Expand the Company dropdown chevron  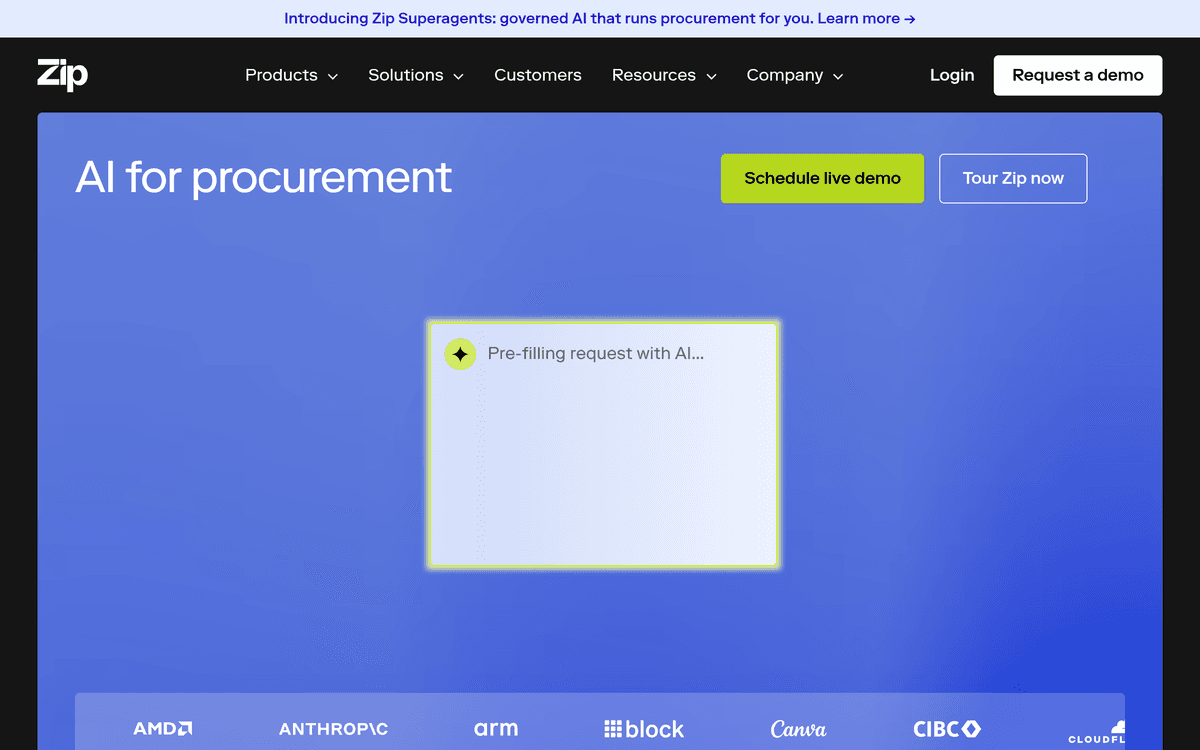[x=838, y=76]
